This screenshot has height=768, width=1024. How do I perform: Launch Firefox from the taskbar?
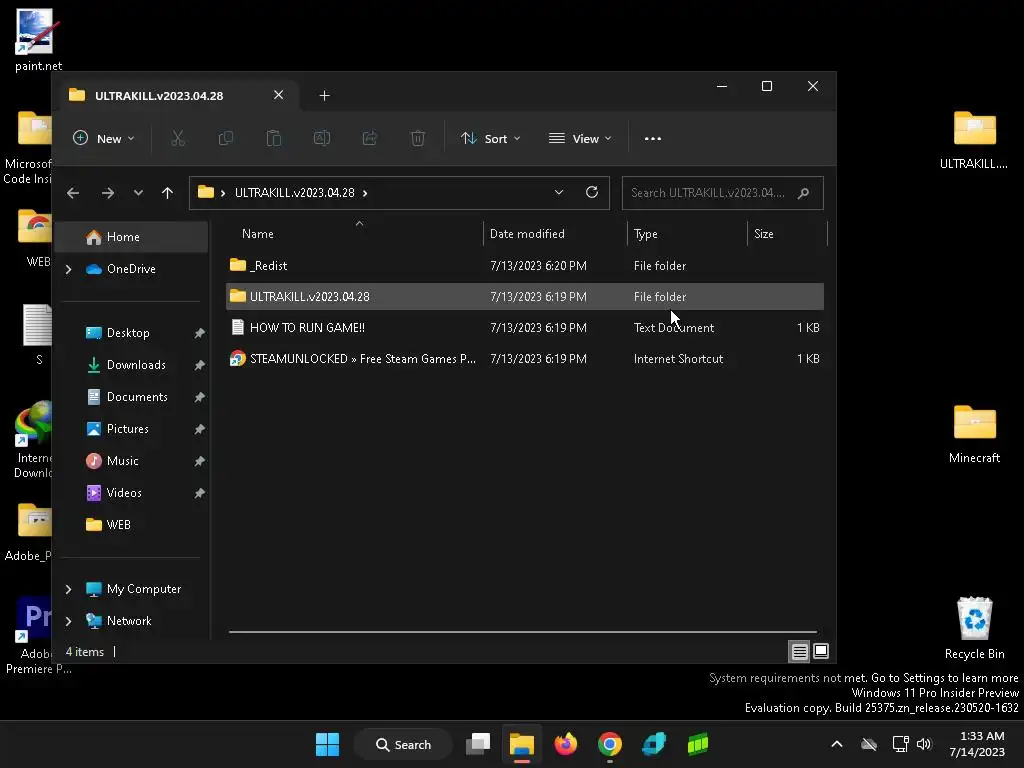pyautogui.click(x=566, y=744)
